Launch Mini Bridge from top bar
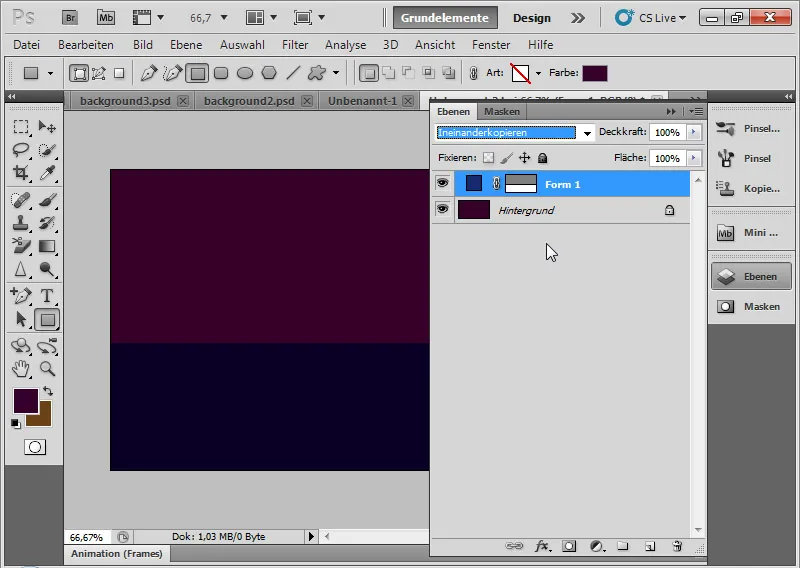Viewport: 800px width, 568px height. click(106, 18)
